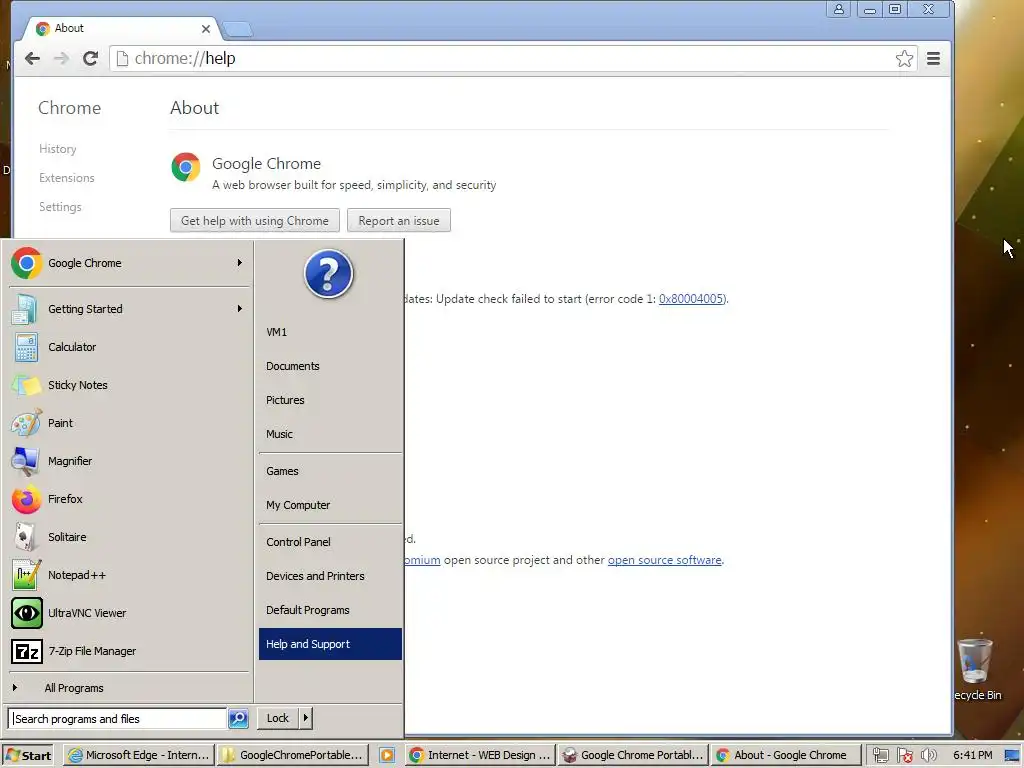Switch to Microsoft Edge taskbar item

coord(139,755)
